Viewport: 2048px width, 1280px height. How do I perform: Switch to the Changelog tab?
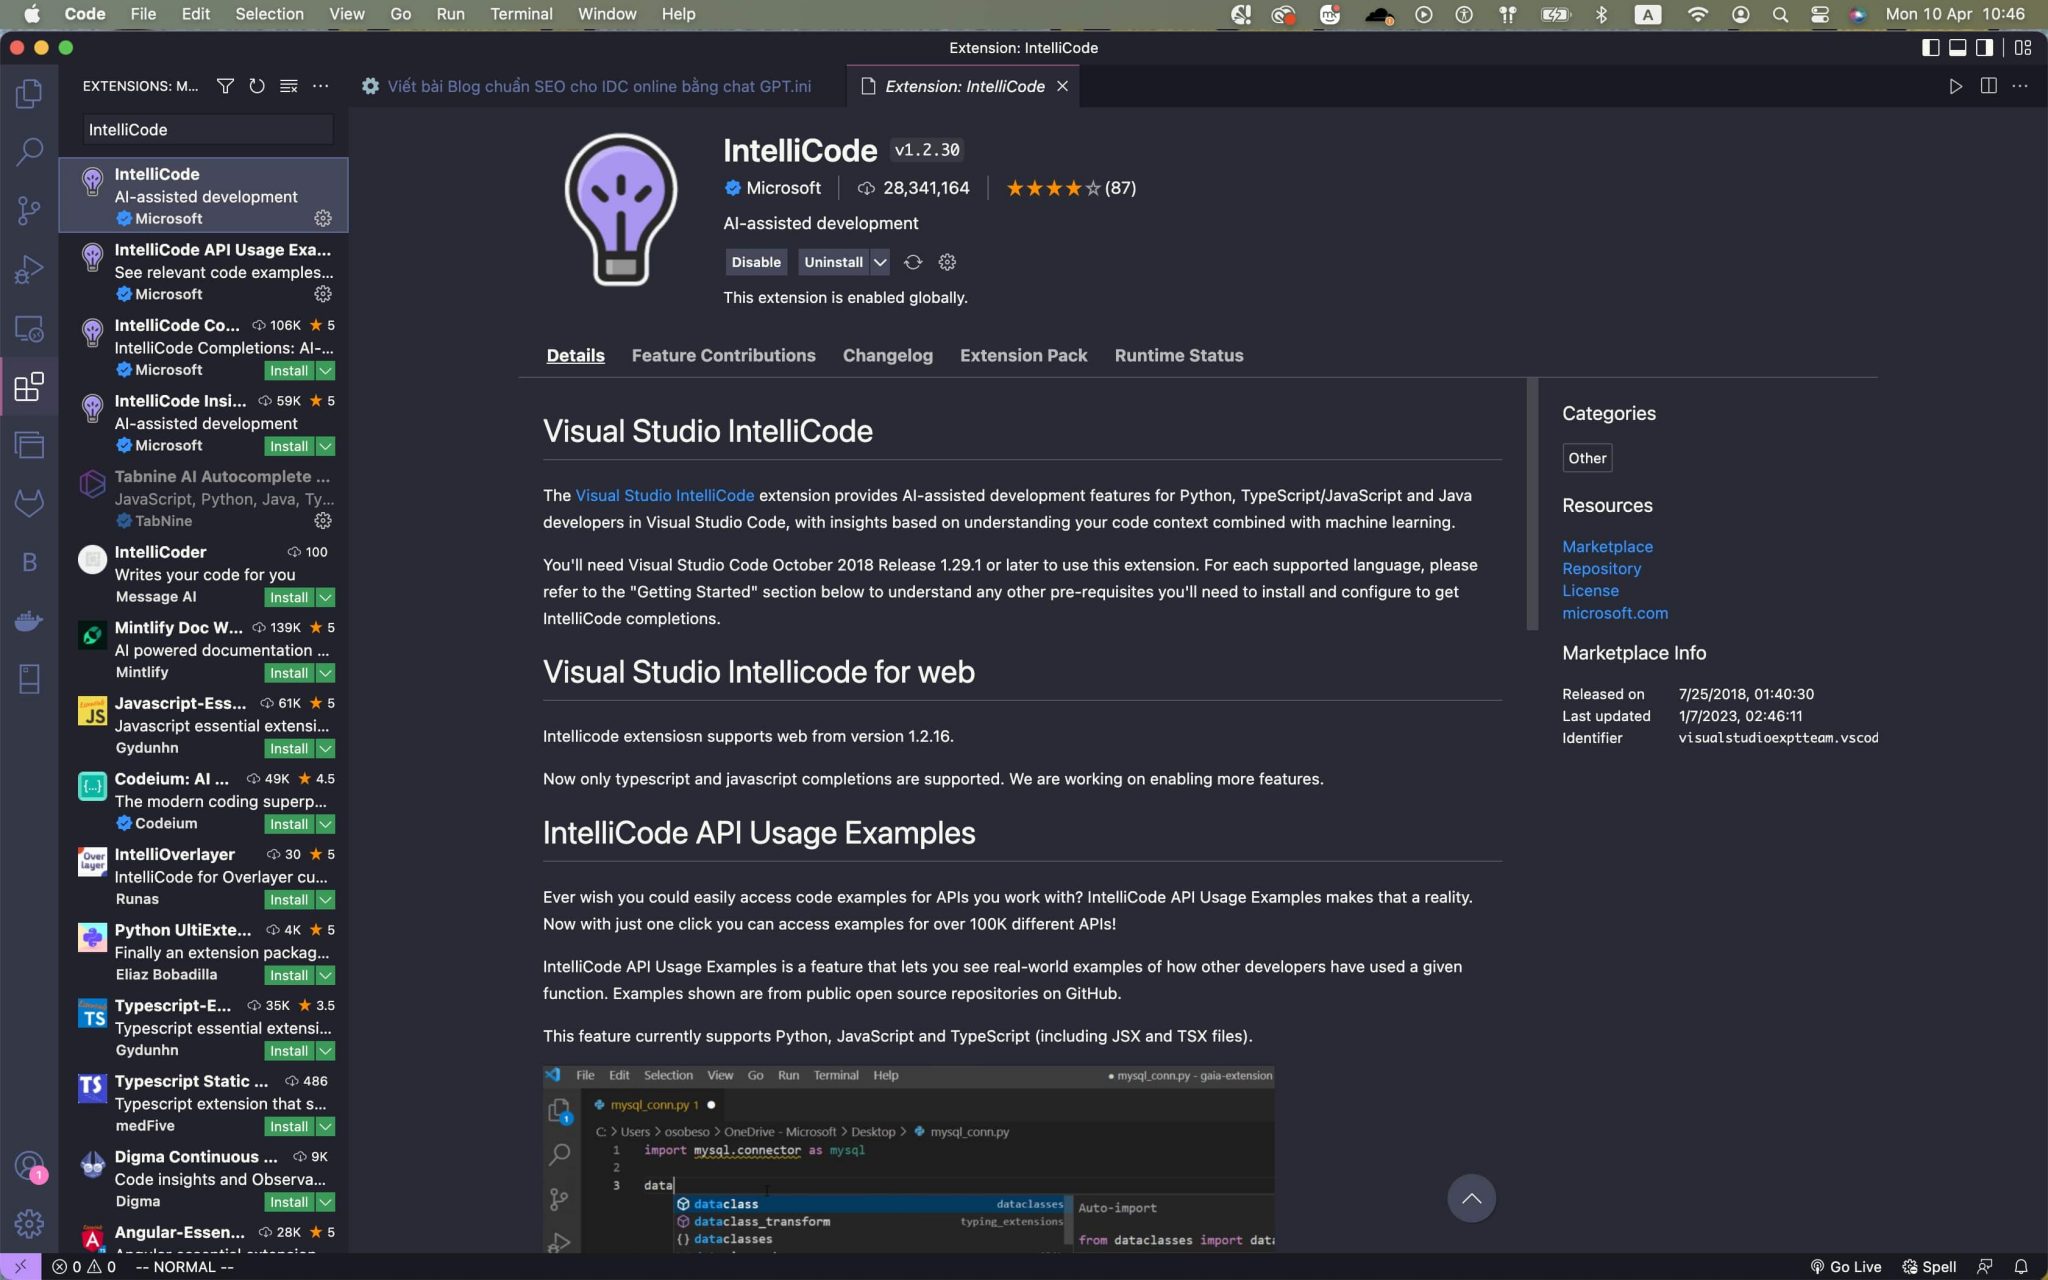pyautogui.click(x=887, y=355)
